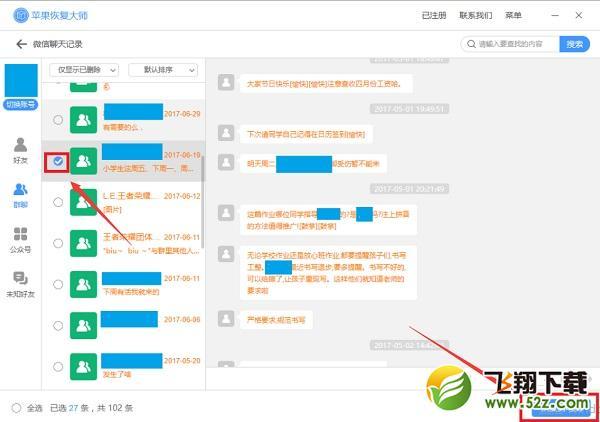
Task: Click group avatar of L.E 王者荣耀 chat
Action: [x=83, y=202]
